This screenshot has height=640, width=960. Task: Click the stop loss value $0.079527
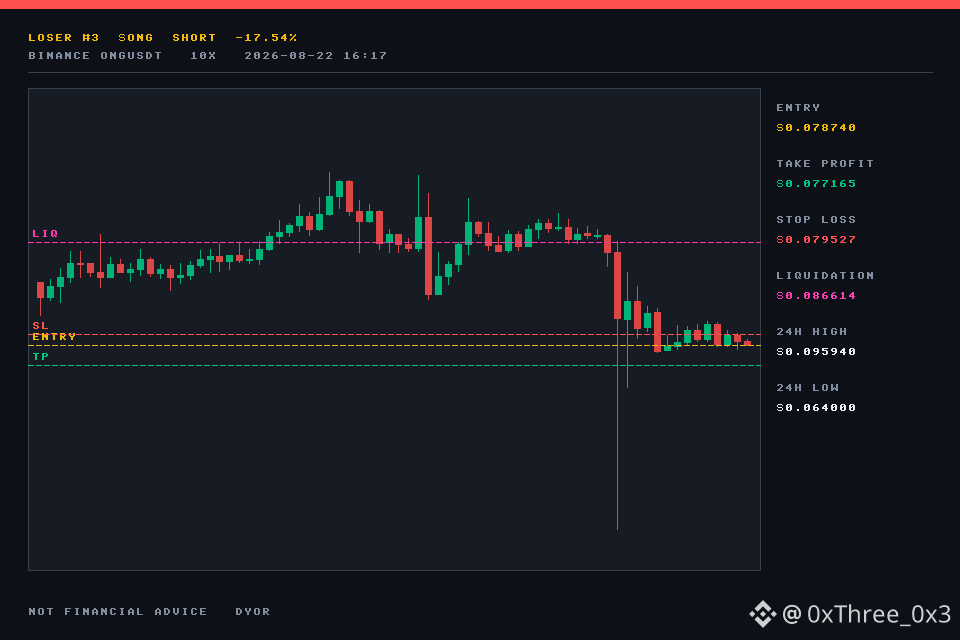pos(816,239)
